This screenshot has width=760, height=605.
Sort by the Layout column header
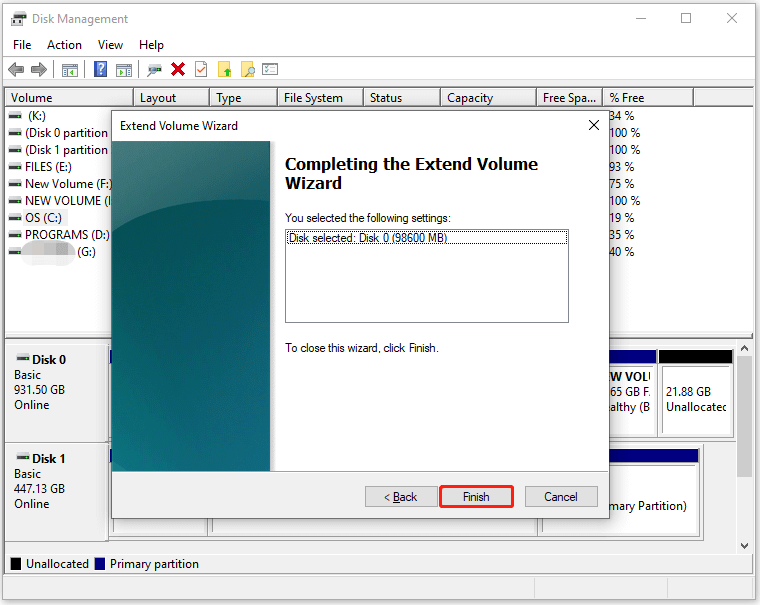click(172, 97)
